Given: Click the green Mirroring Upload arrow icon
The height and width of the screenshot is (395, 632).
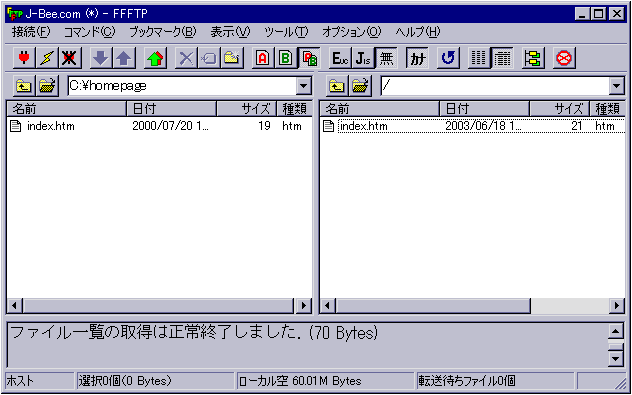Looking at the screenshot, I should tap(155, 59).
